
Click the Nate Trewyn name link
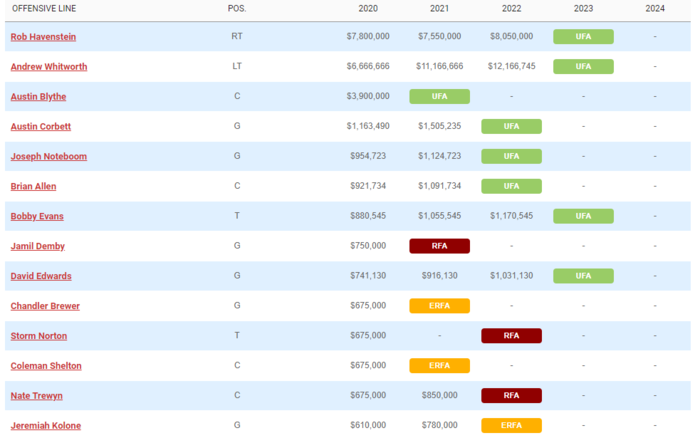click(36, 396)
